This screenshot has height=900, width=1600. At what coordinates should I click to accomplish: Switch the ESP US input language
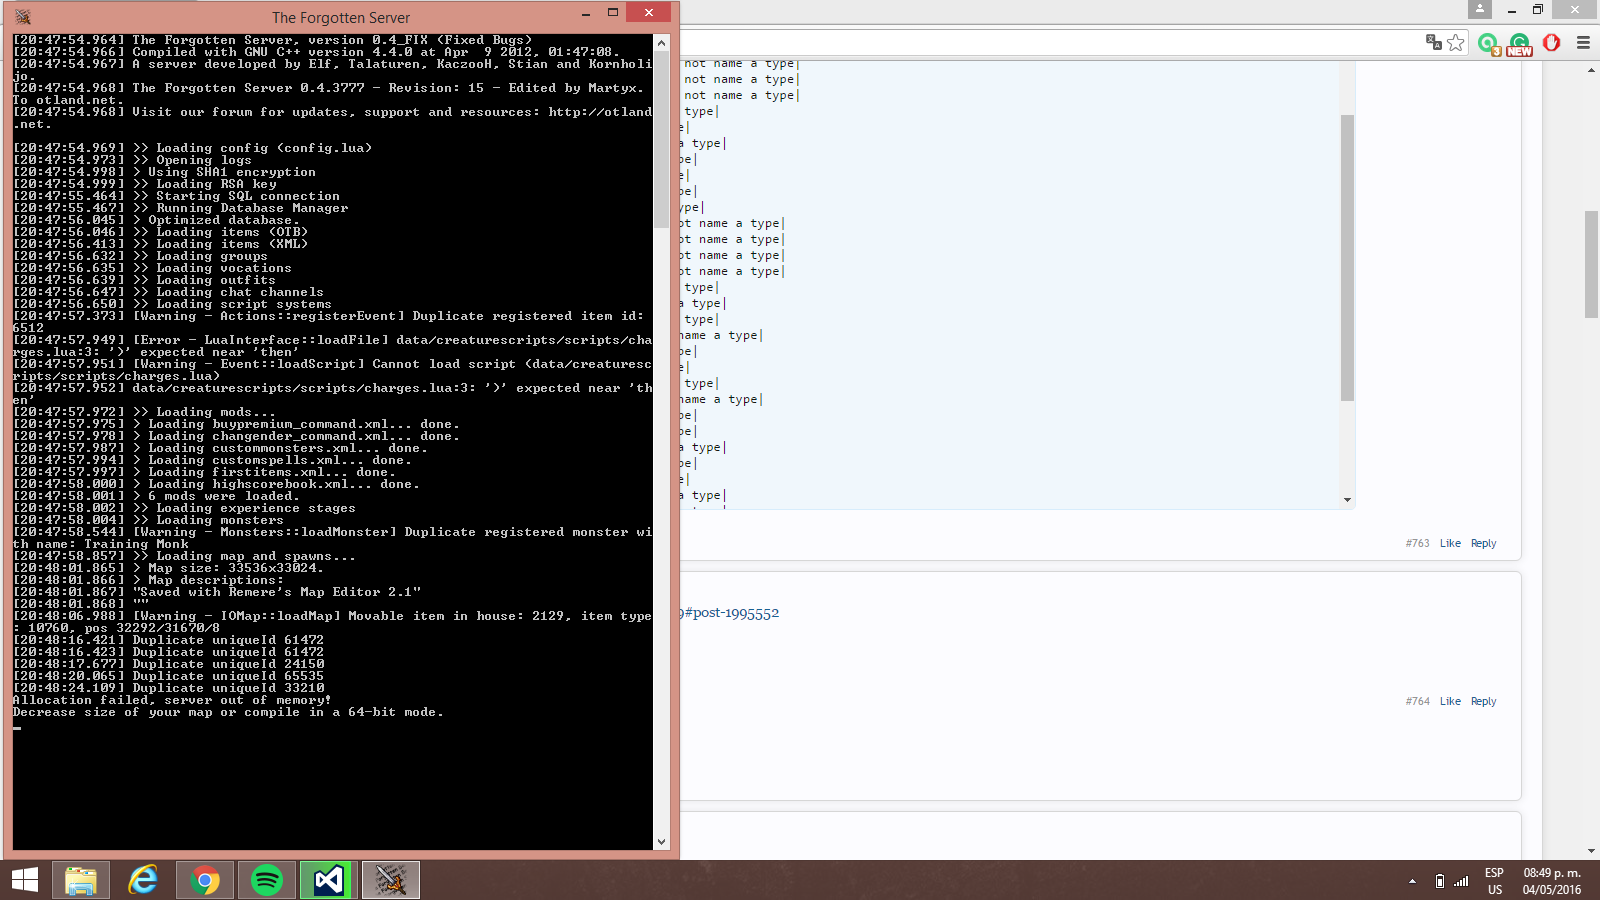coord(1495,881)
